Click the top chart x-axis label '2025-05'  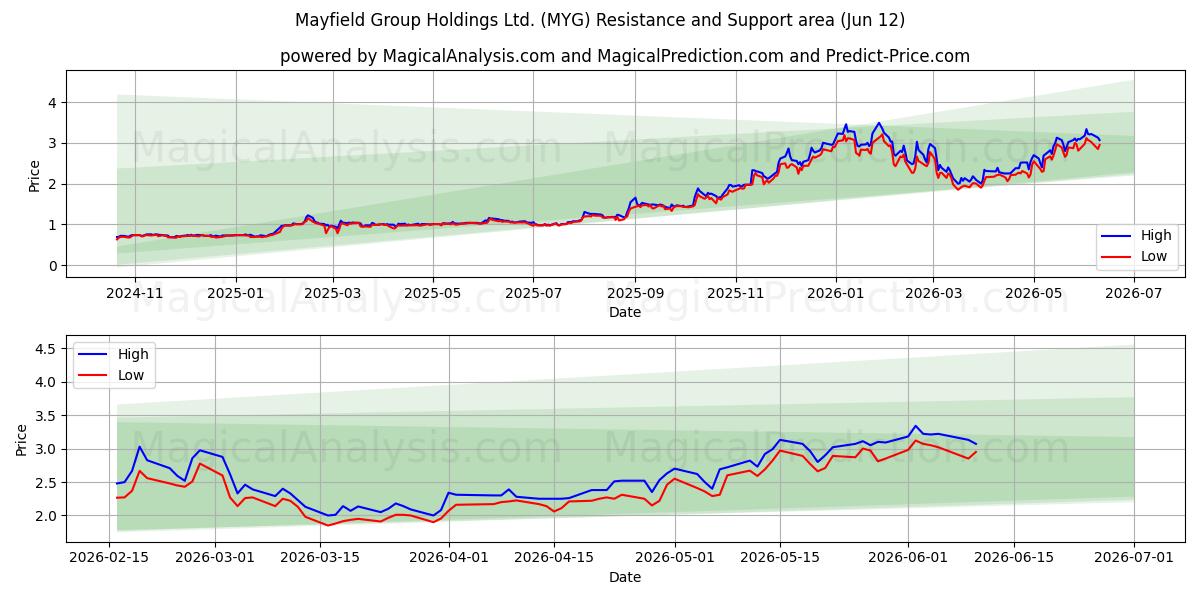[433, 293]
